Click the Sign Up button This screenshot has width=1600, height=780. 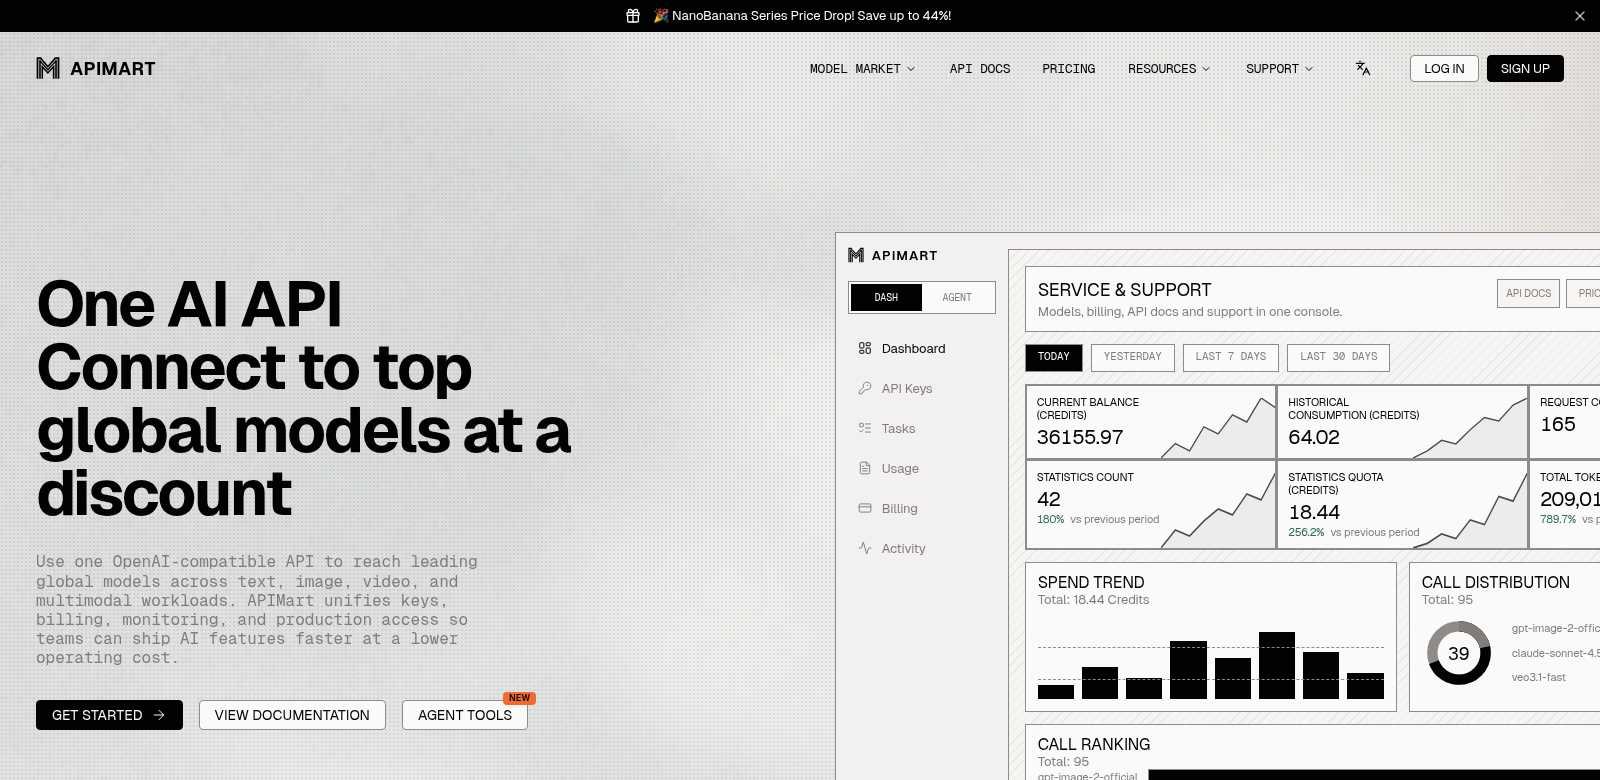click(1525, 68)
